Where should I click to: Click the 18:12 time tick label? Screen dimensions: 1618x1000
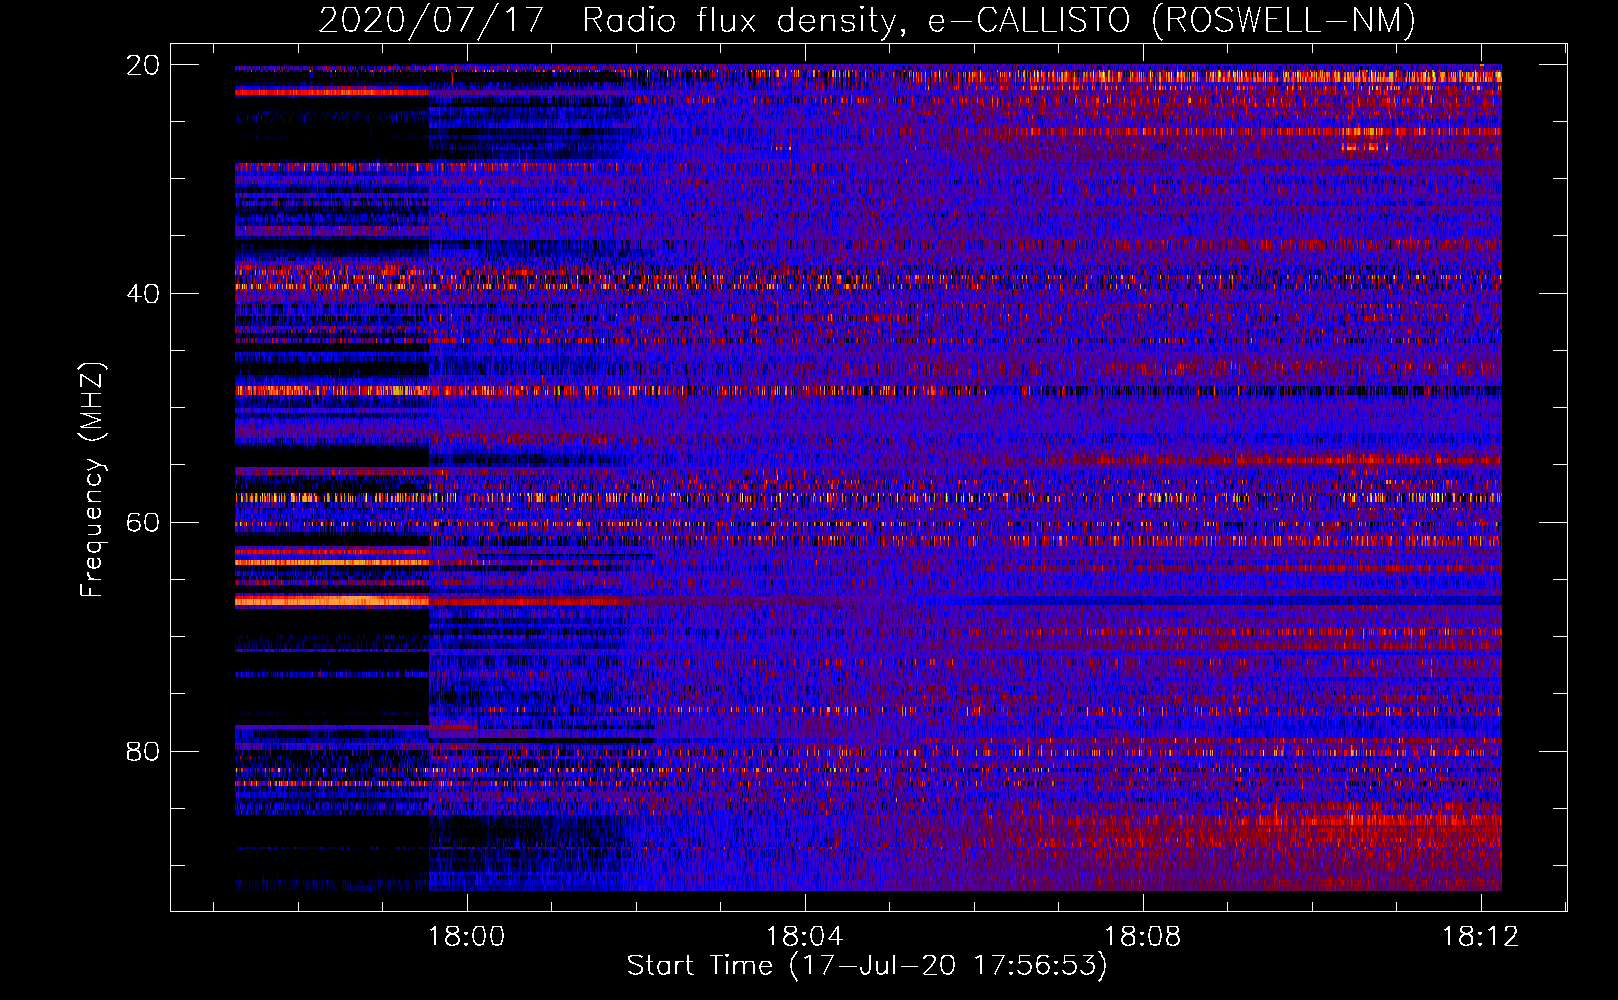pos(1480,936)
